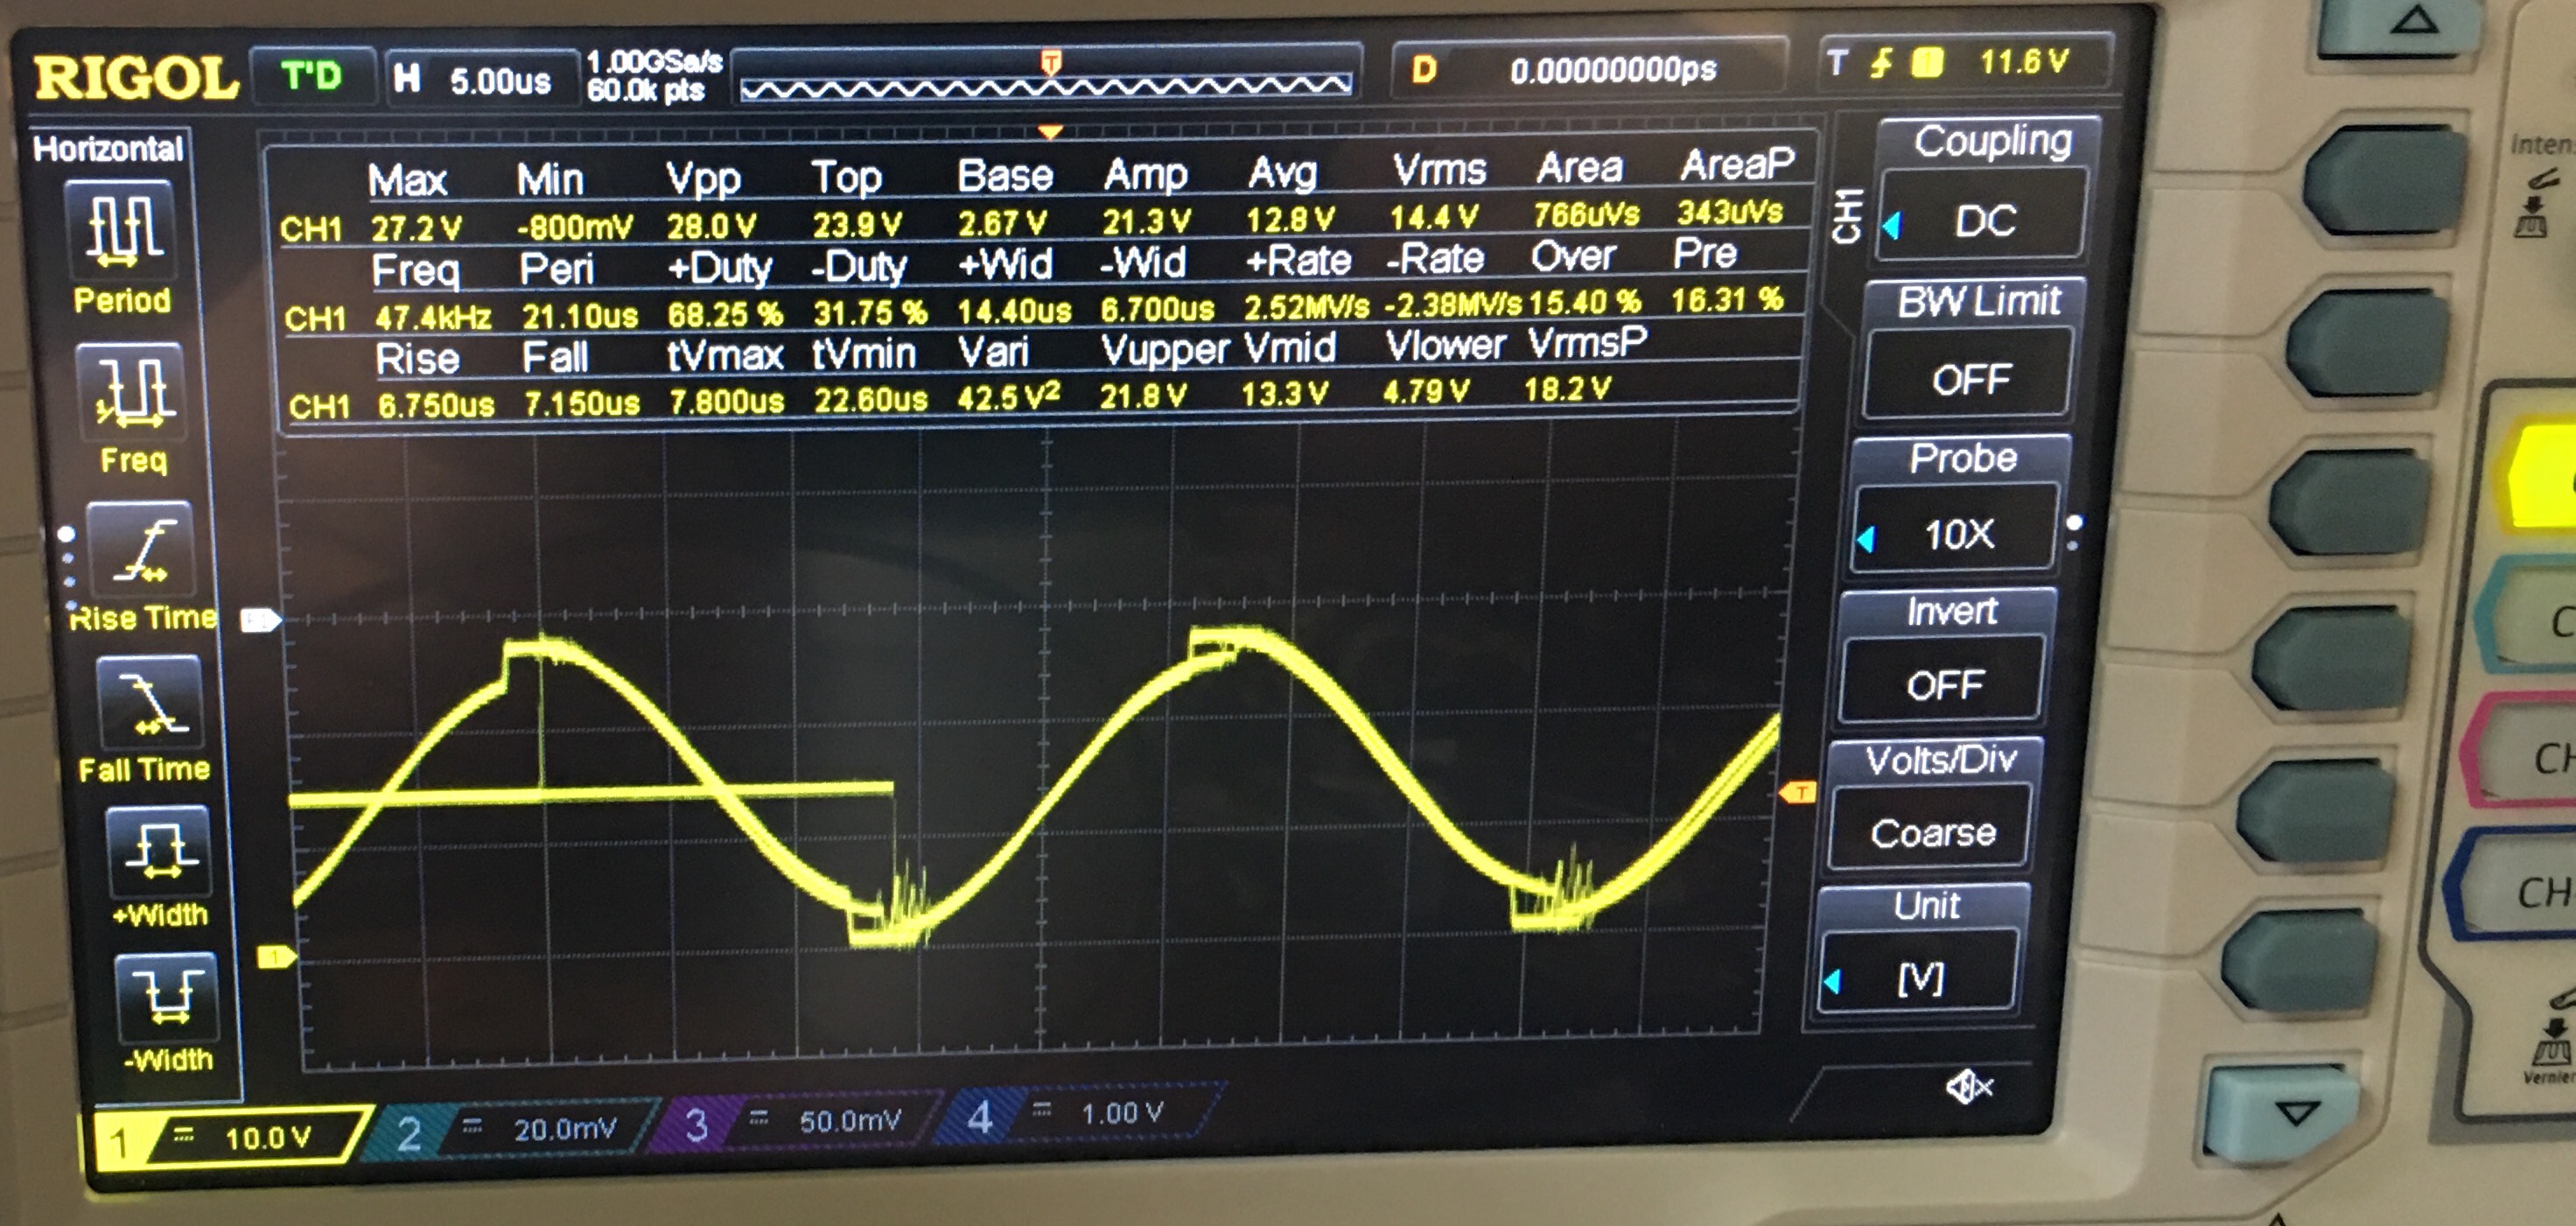Click the RIGOL logo
This screenshot has width=2576, height=1226.
click(x=136, y=78)
